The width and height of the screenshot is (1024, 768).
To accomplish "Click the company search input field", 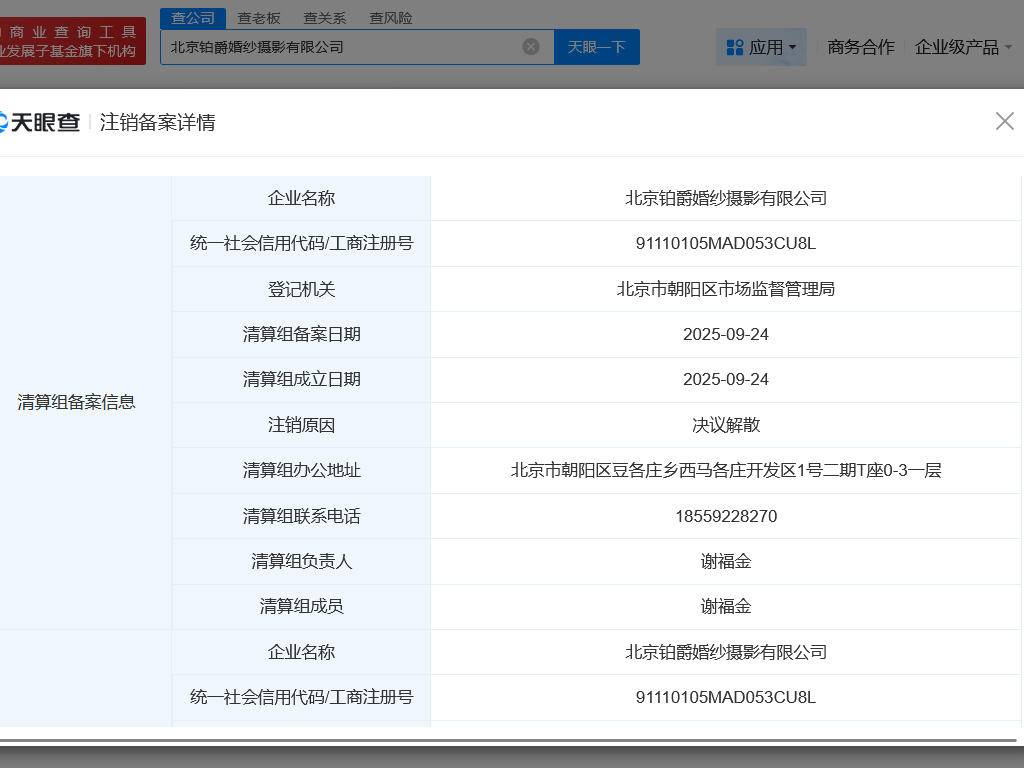I will click(340, 47).
